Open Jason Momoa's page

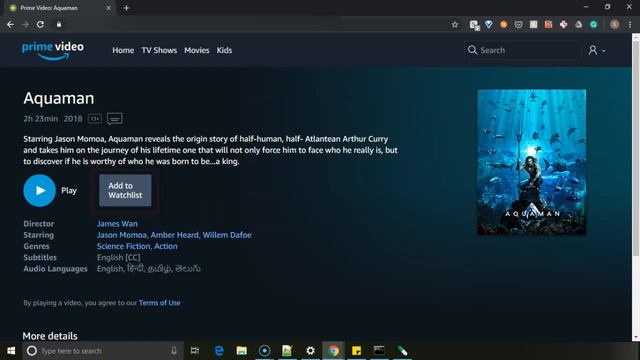[121, 235]
